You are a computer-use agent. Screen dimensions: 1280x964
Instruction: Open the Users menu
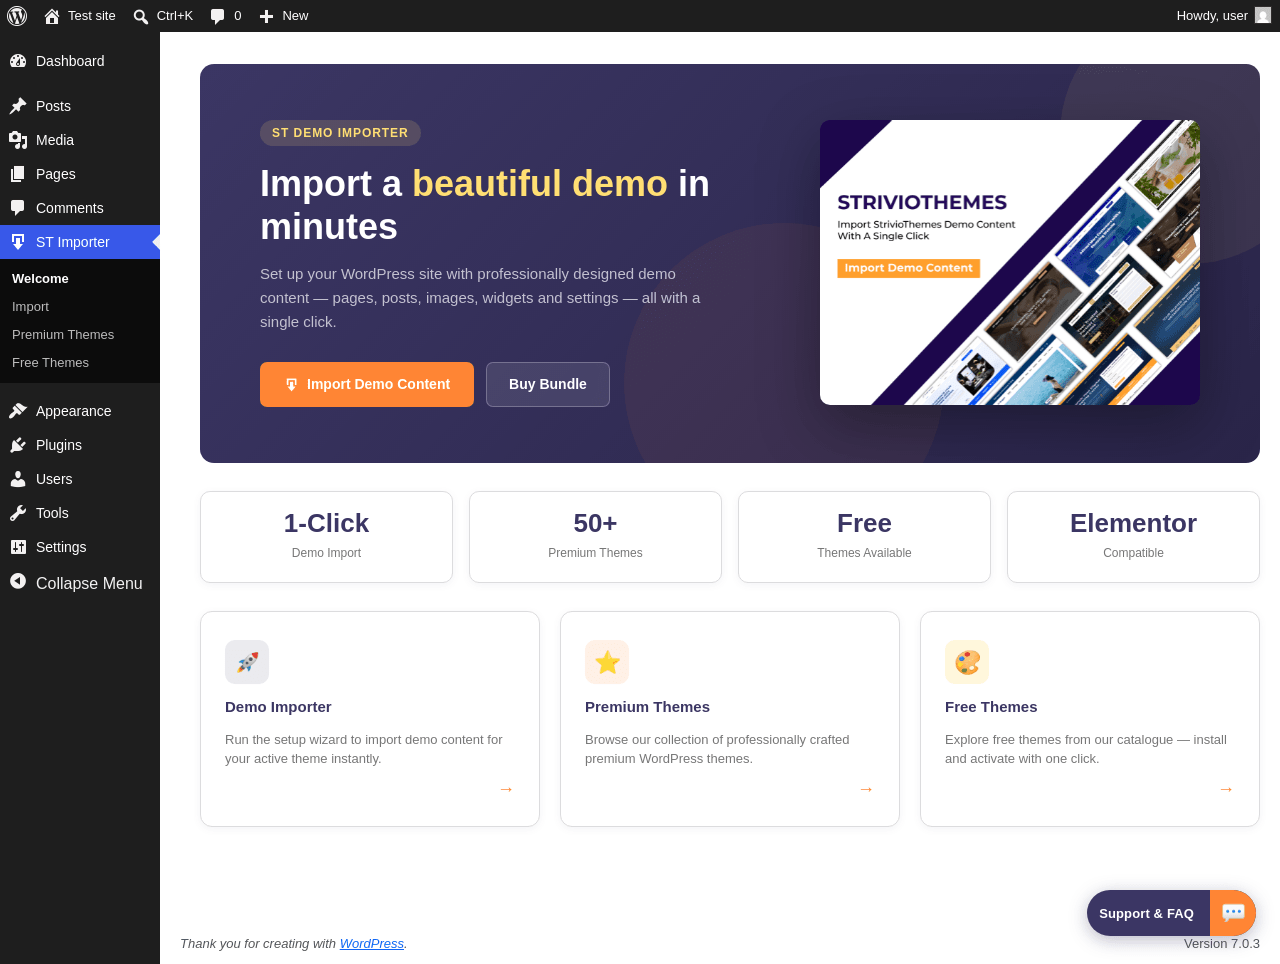tap(80, 479)
